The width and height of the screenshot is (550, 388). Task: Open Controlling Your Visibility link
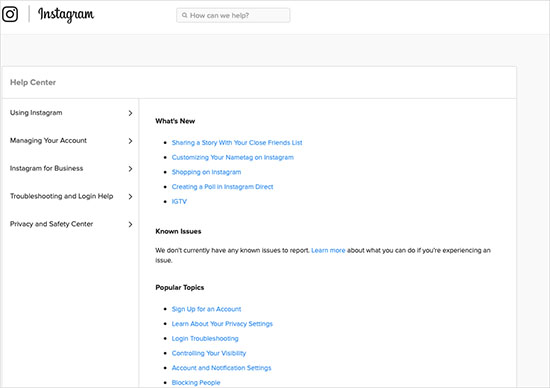click(209, 353)
